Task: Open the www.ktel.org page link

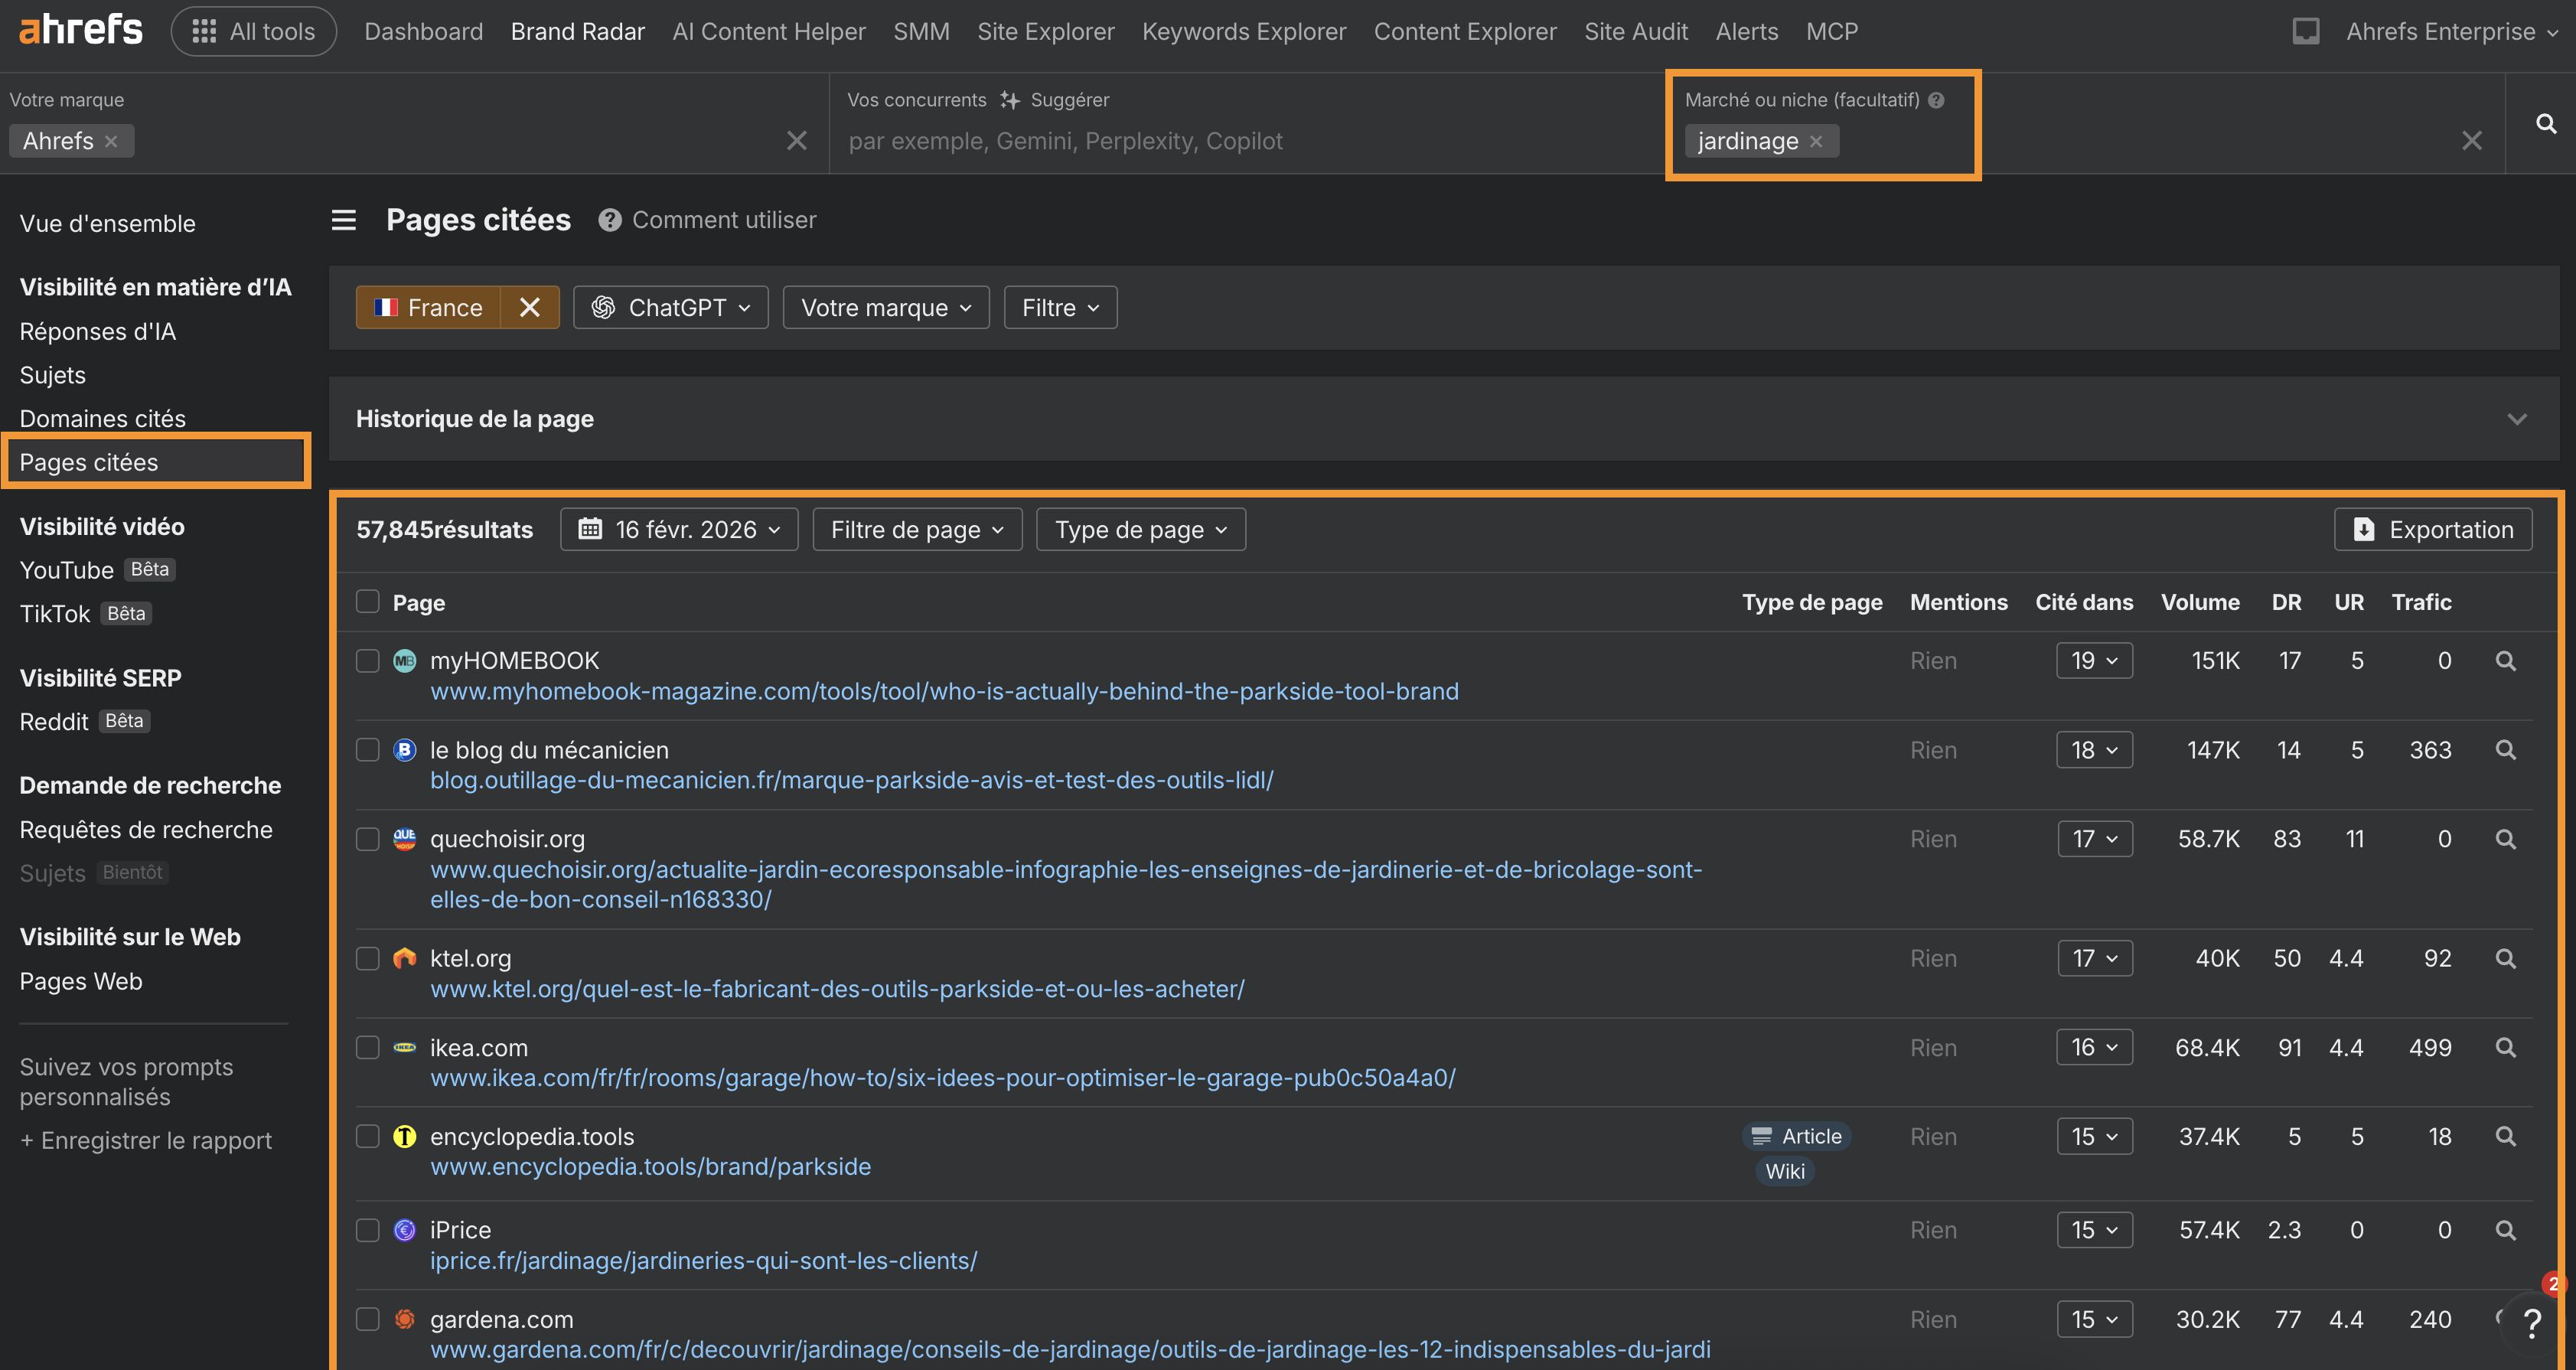Action: tap(837, 988)
